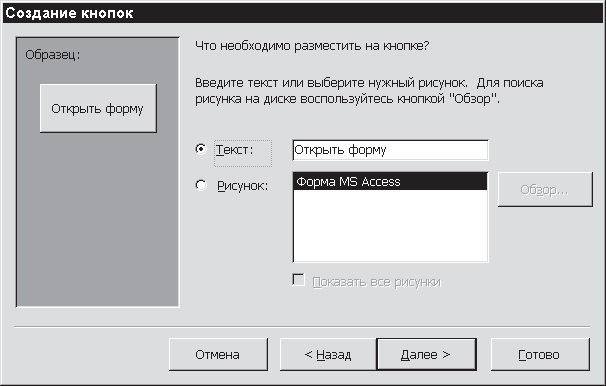Select the Текст radio button
Image resolution: width=606 pixels, height=386 pixels.
pos(201,149)
